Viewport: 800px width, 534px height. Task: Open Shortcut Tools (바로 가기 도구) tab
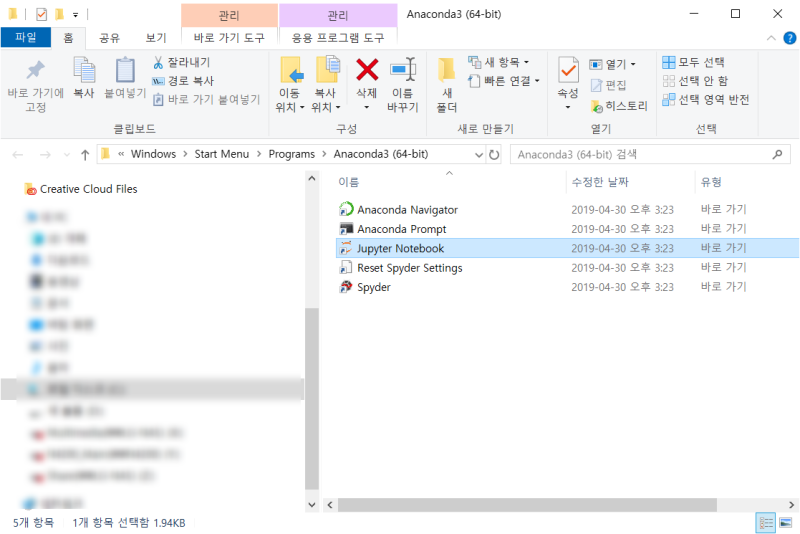tap(229, 38)
